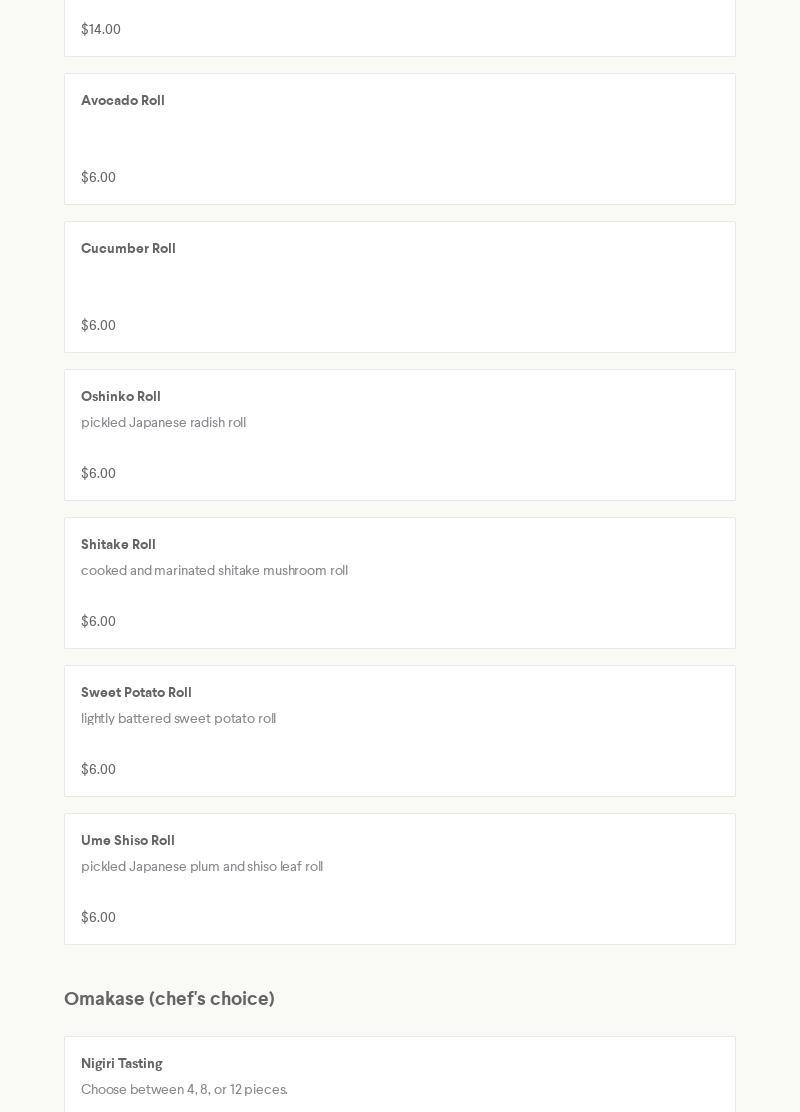The height and width of the screenshot is (1112, 800).
Task: Click the Avocado Roll $6.00 price
Action: pos(98,177)
